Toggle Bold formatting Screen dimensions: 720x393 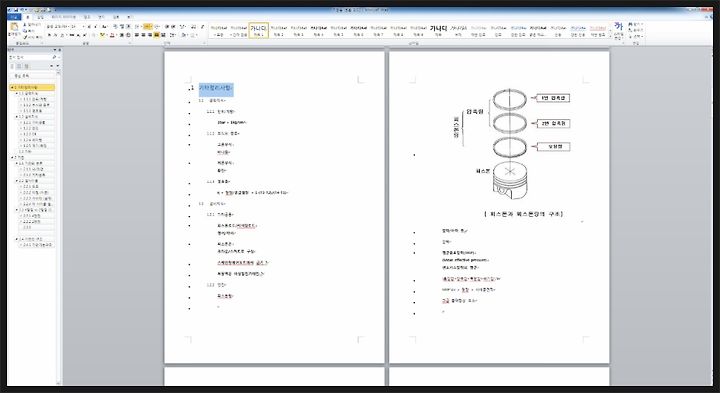click(49, 35)
